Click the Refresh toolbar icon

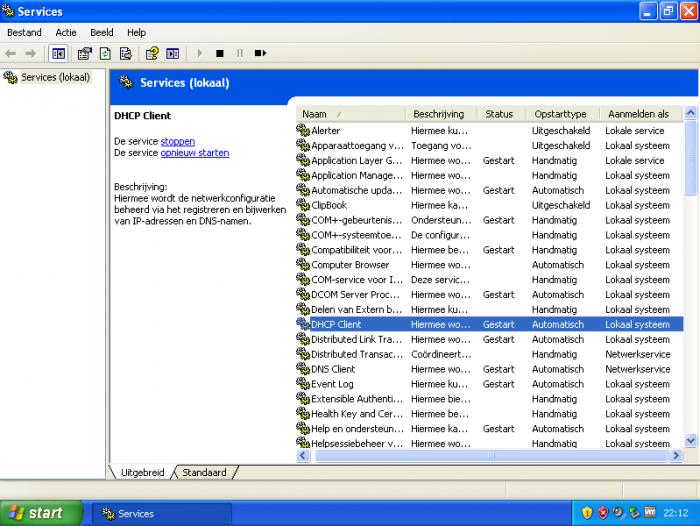pos(105,54)
